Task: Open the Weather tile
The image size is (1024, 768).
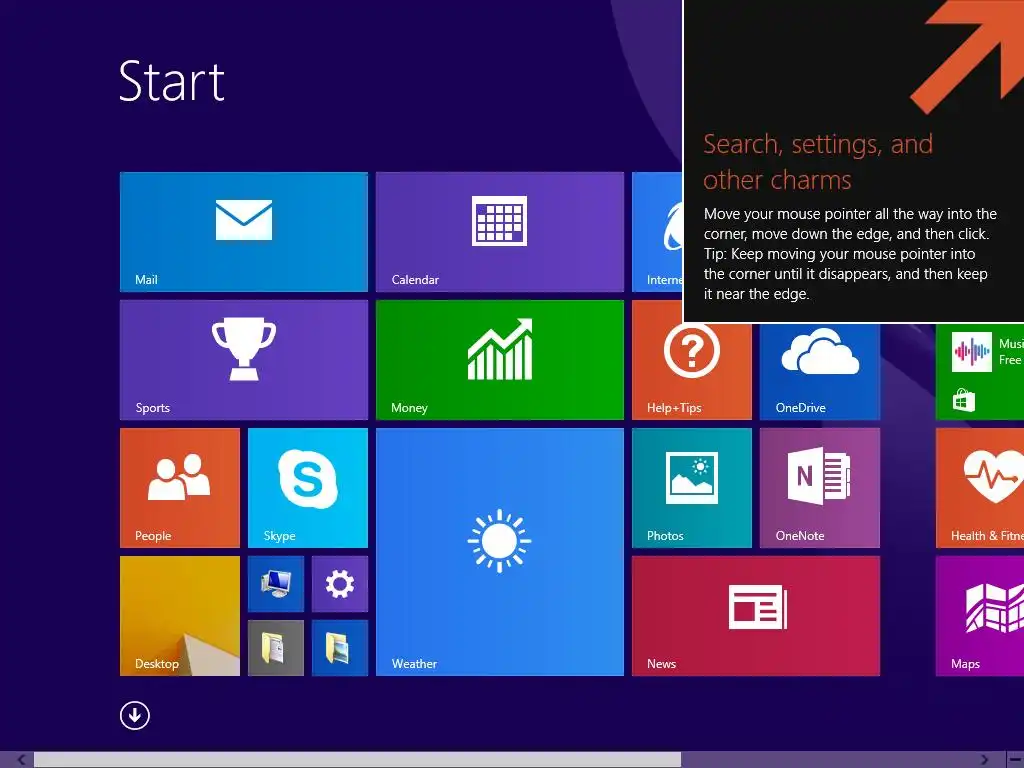Action: 500,552
